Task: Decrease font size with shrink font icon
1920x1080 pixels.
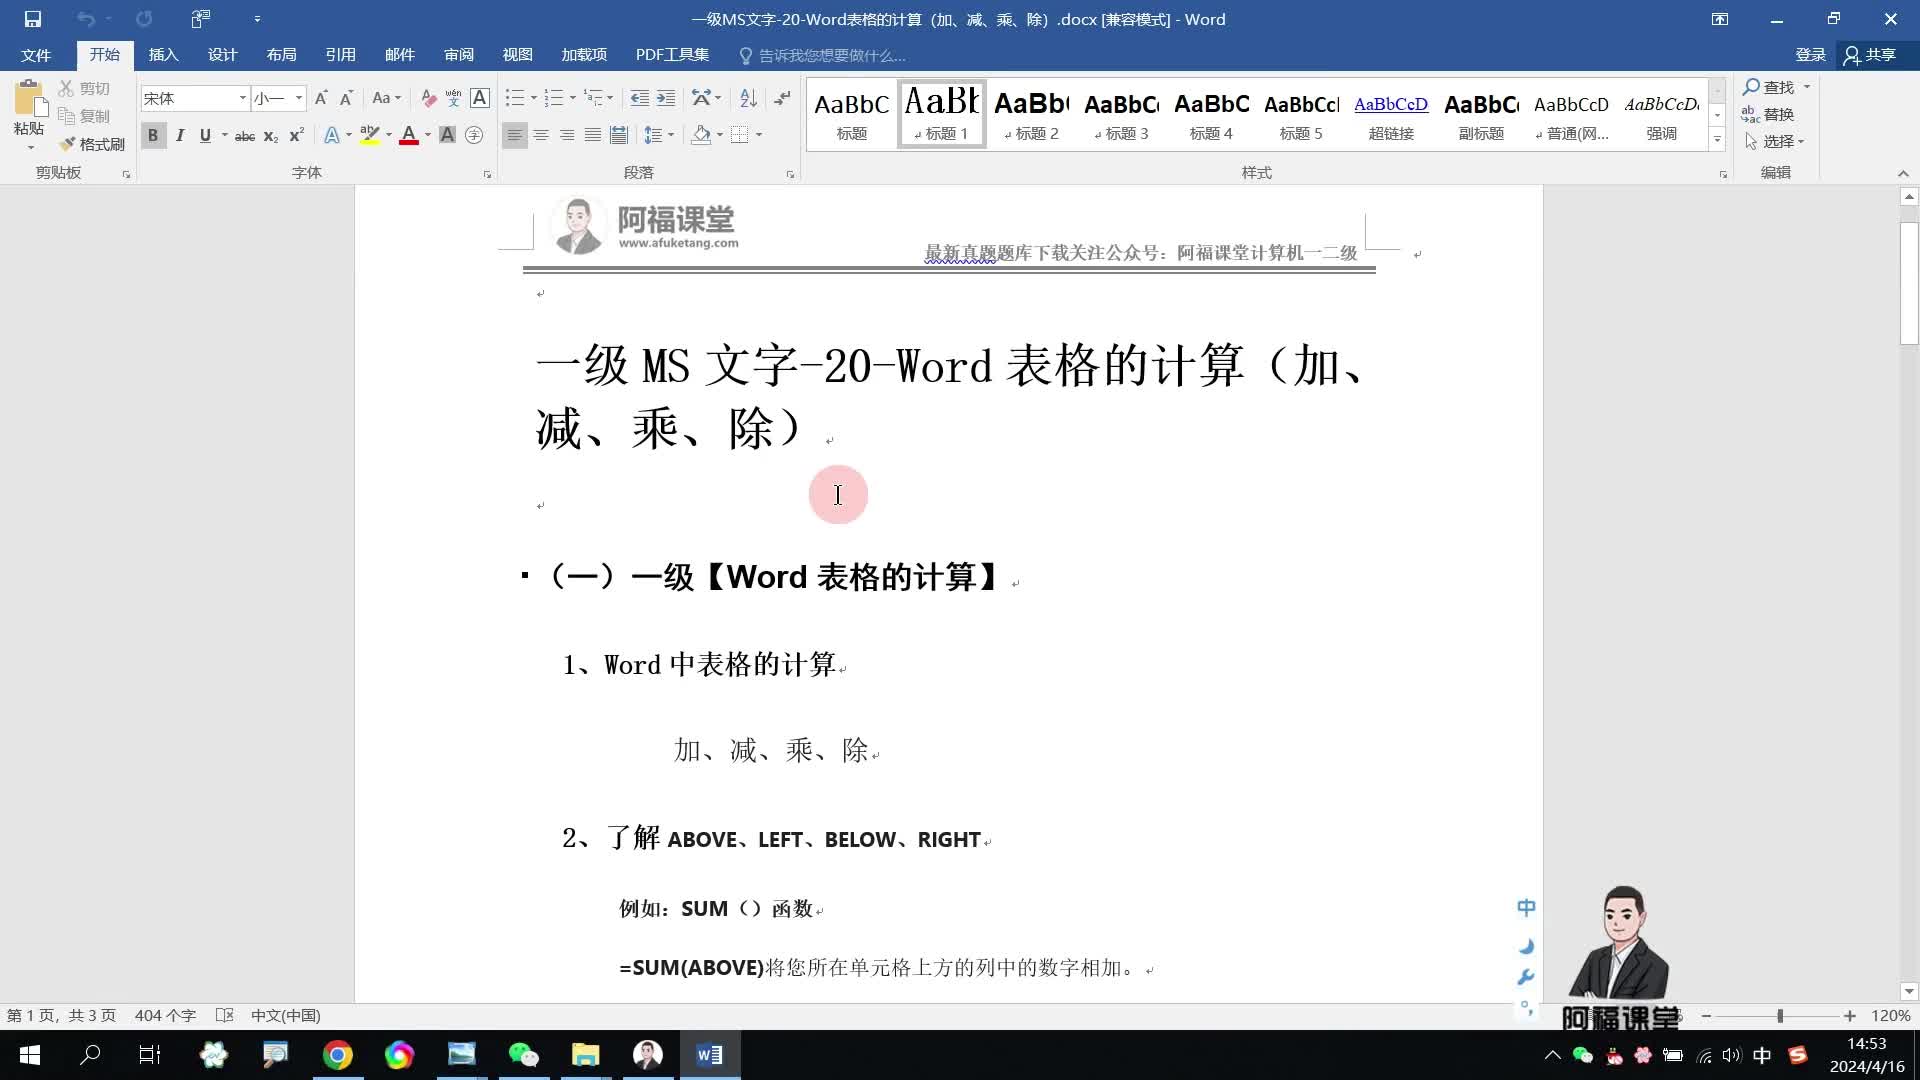Action: coord(346,98)
